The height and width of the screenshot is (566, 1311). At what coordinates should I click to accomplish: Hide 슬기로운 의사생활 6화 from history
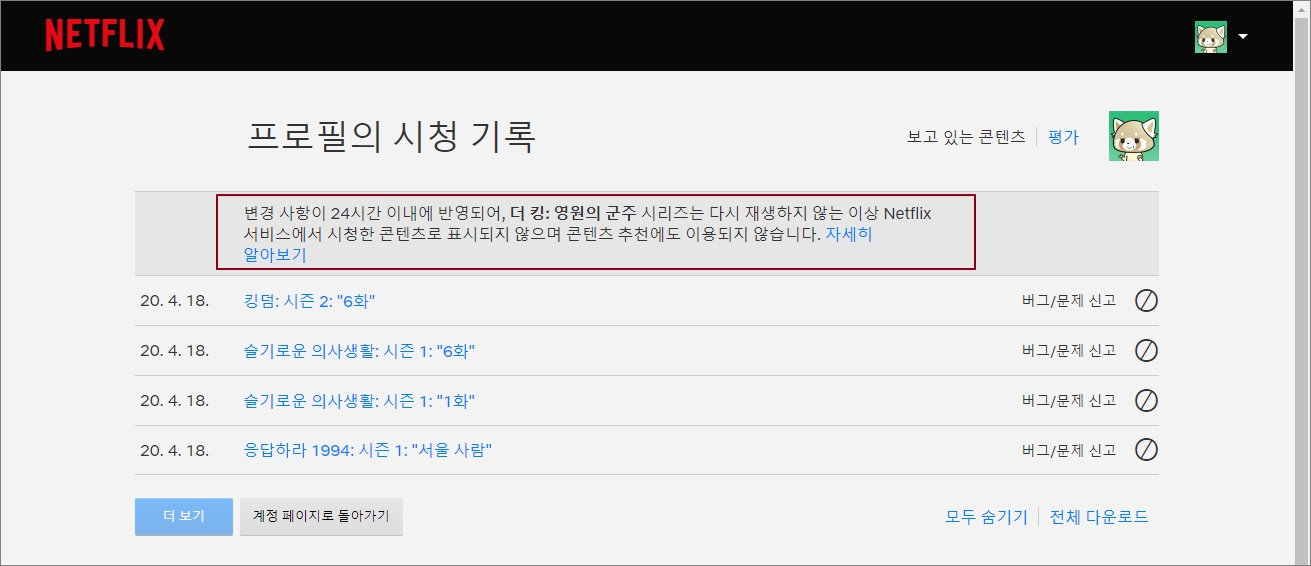[x=1147, y=351]
